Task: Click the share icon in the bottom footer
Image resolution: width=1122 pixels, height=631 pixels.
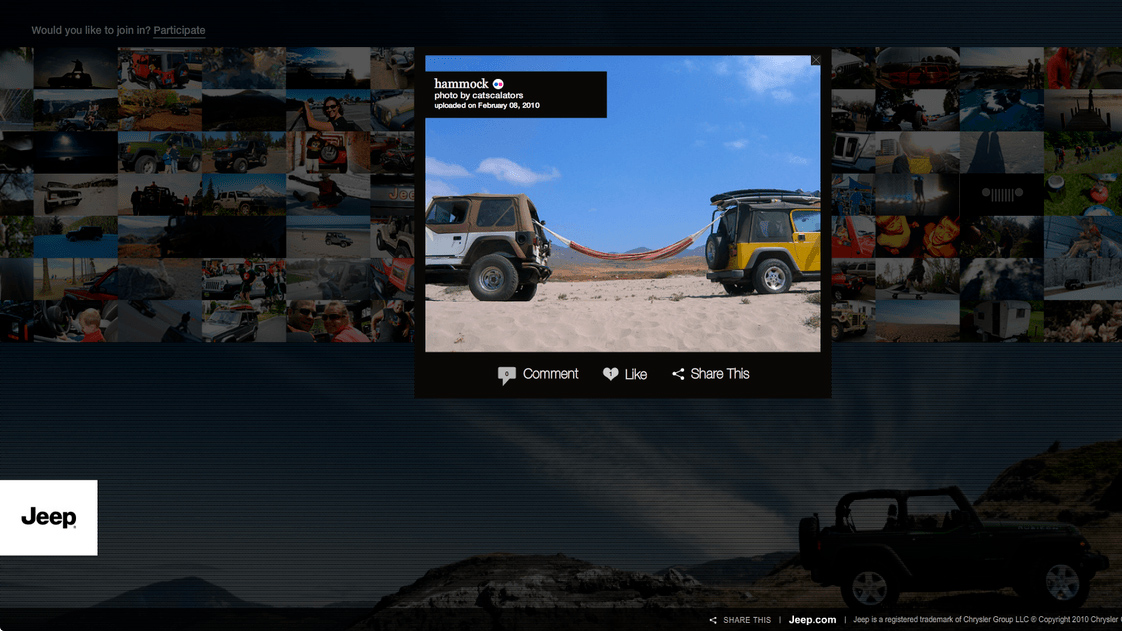Action: (712, 620)
